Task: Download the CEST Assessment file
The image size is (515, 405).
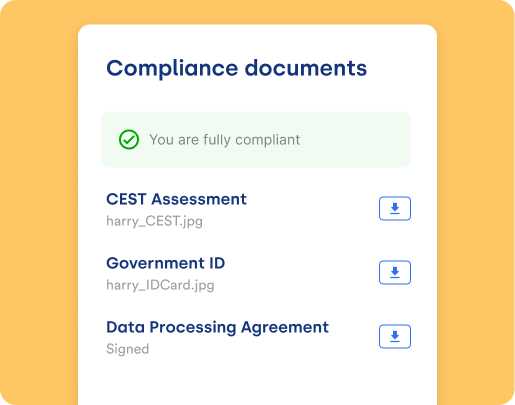Action: point(395,209)
